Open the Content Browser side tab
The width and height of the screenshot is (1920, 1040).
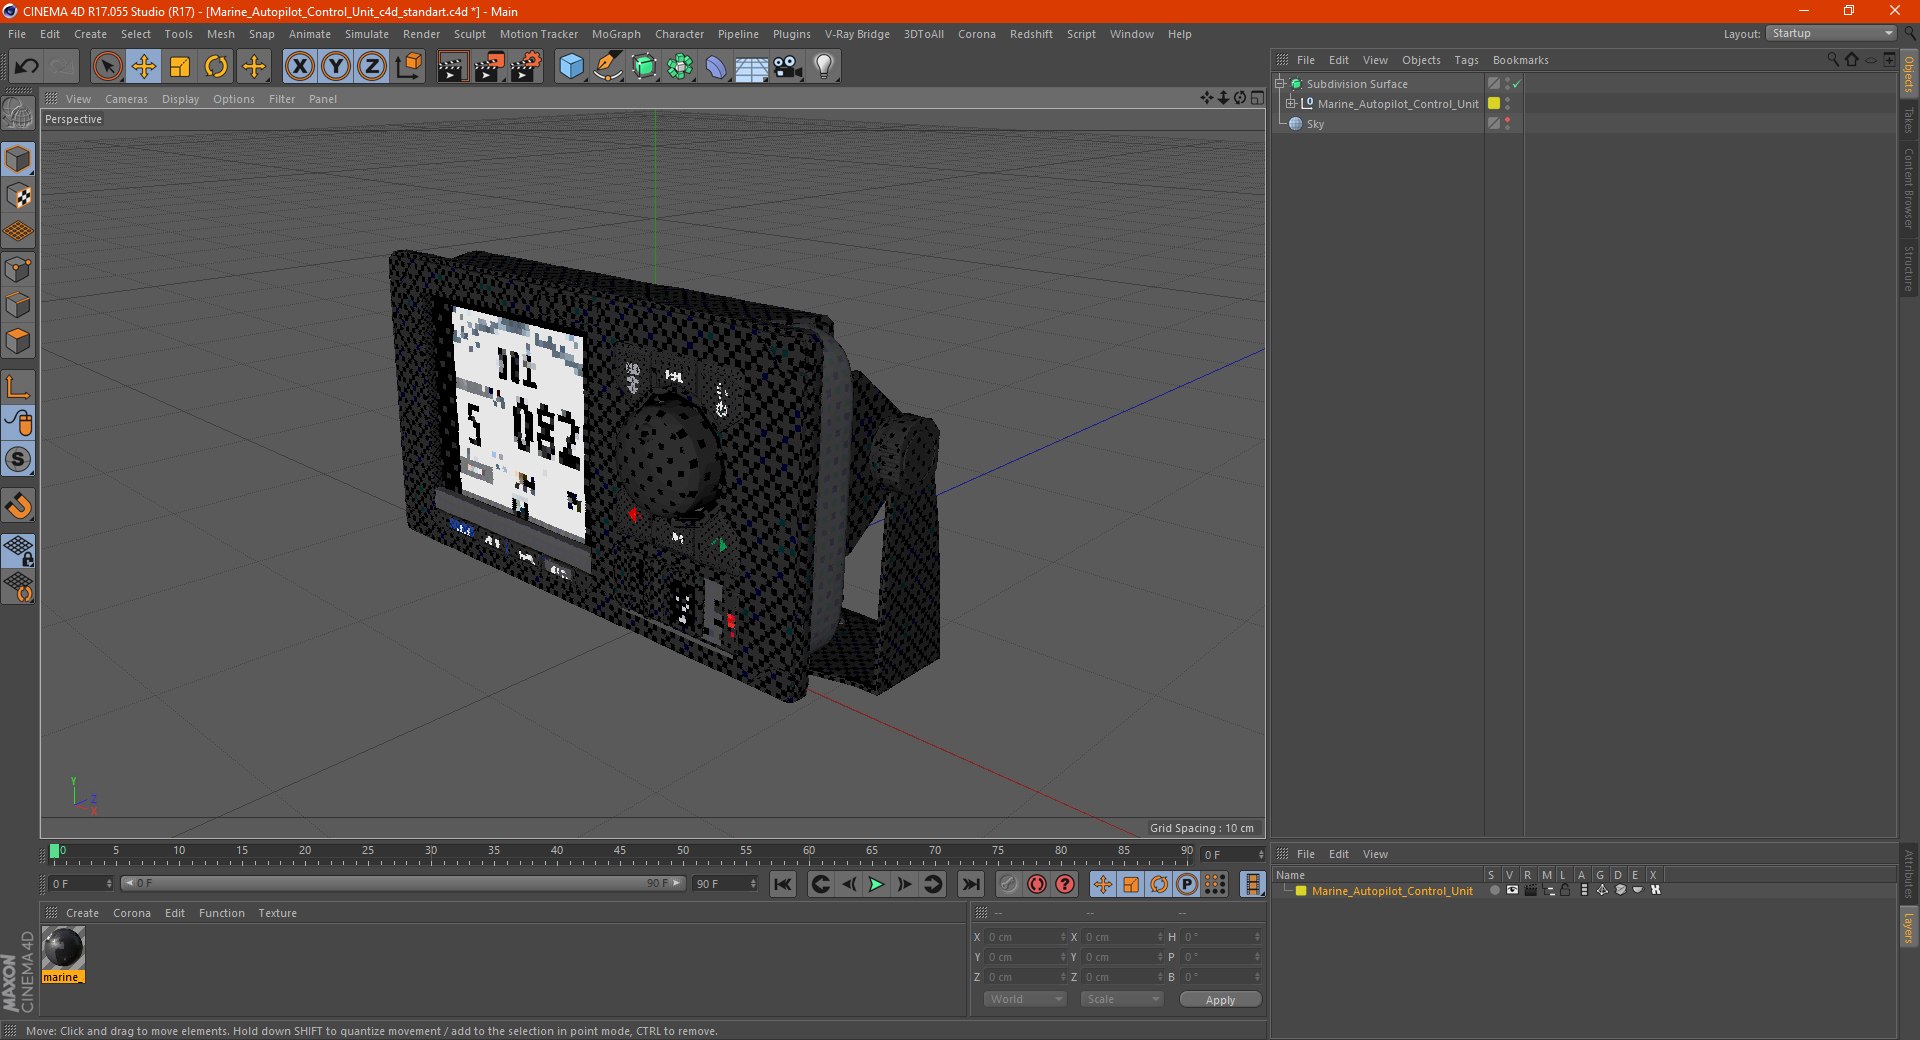pos(1909,188)
